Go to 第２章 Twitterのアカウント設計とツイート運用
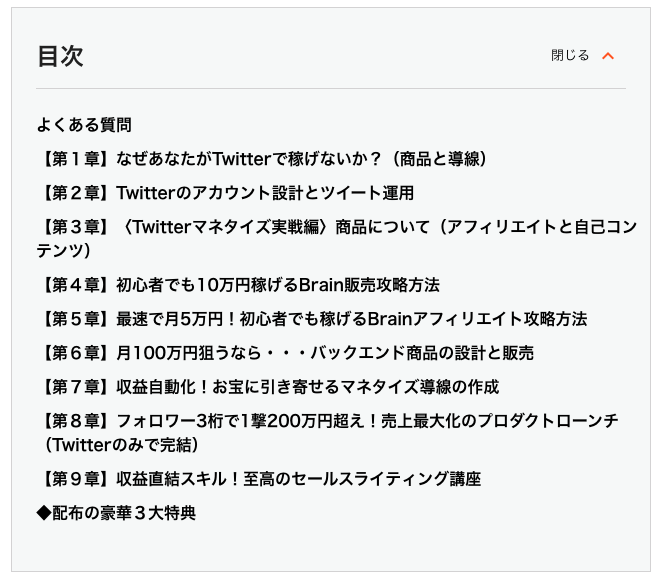The height and width of the screenshot is (579, 659). (x=226, y=192)
